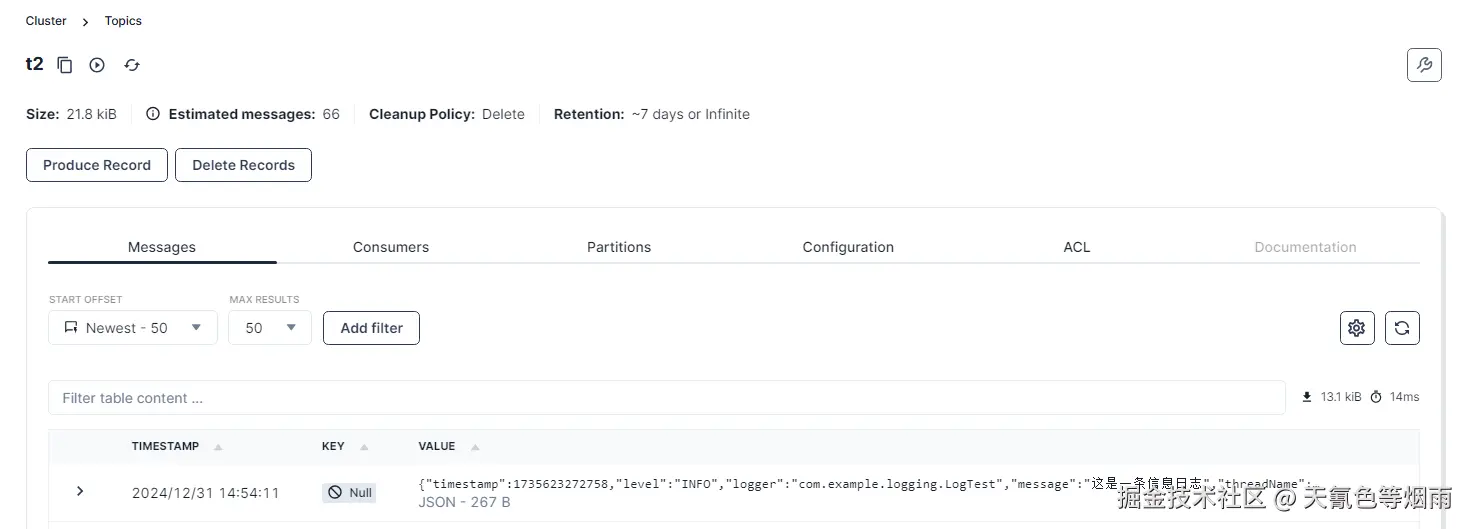Sort by Timestamp column
Image resolution: width=1470 pixels, height=529 pixels.
pyautogui.click(x=218, y=447)
